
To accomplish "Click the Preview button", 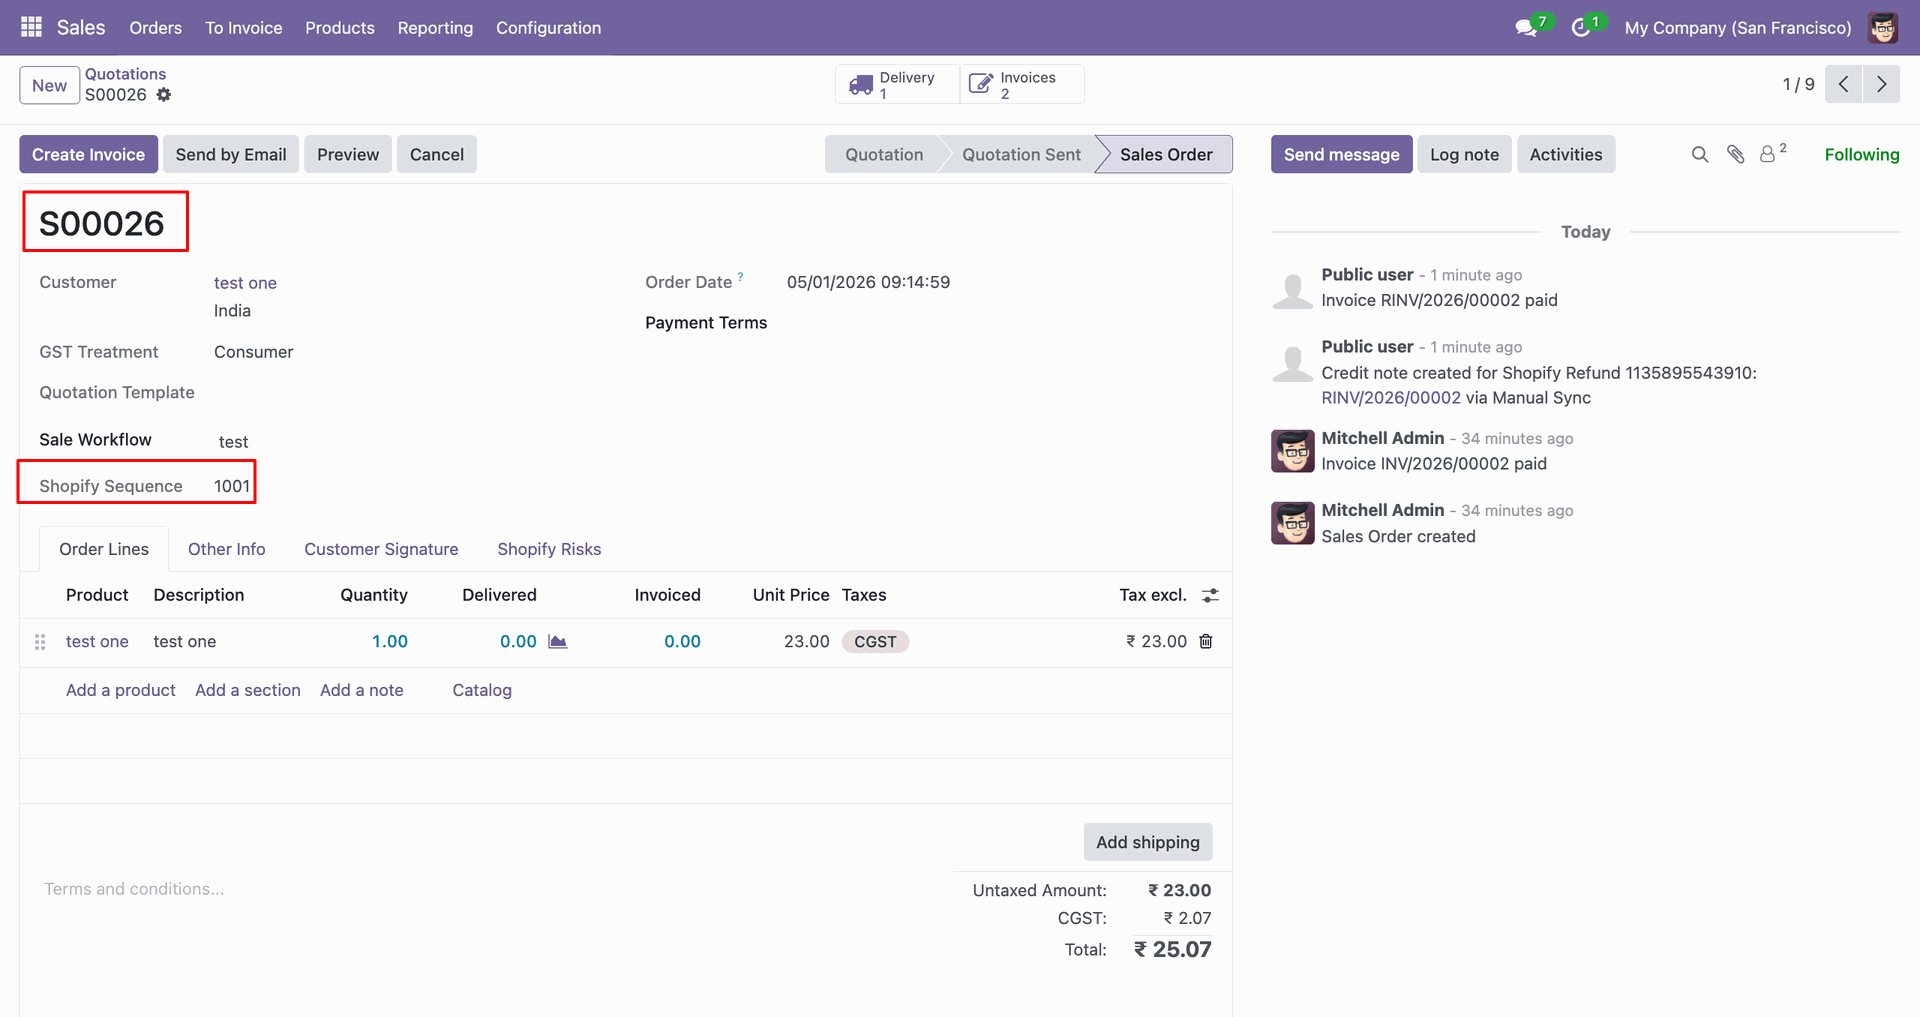I will coord(348,154).
